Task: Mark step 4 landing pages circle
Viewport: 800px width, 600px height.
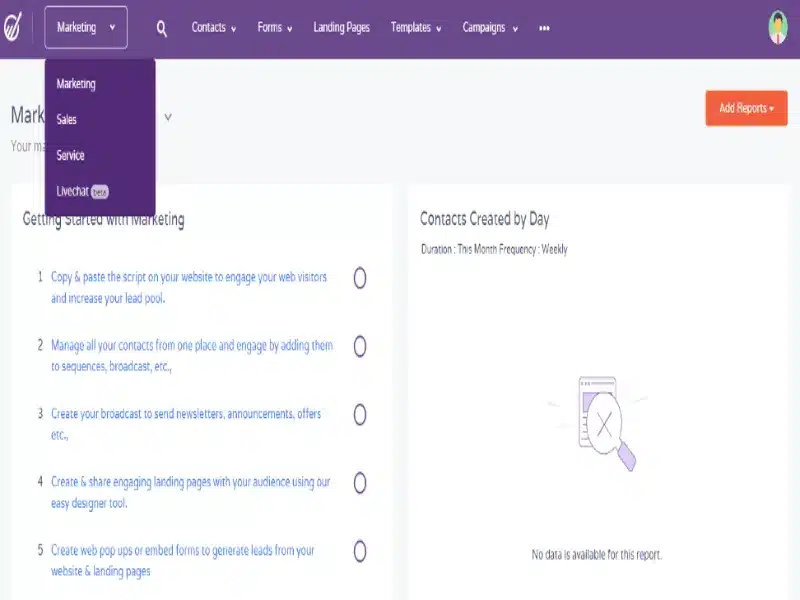Action: click(x=360, y=483)
